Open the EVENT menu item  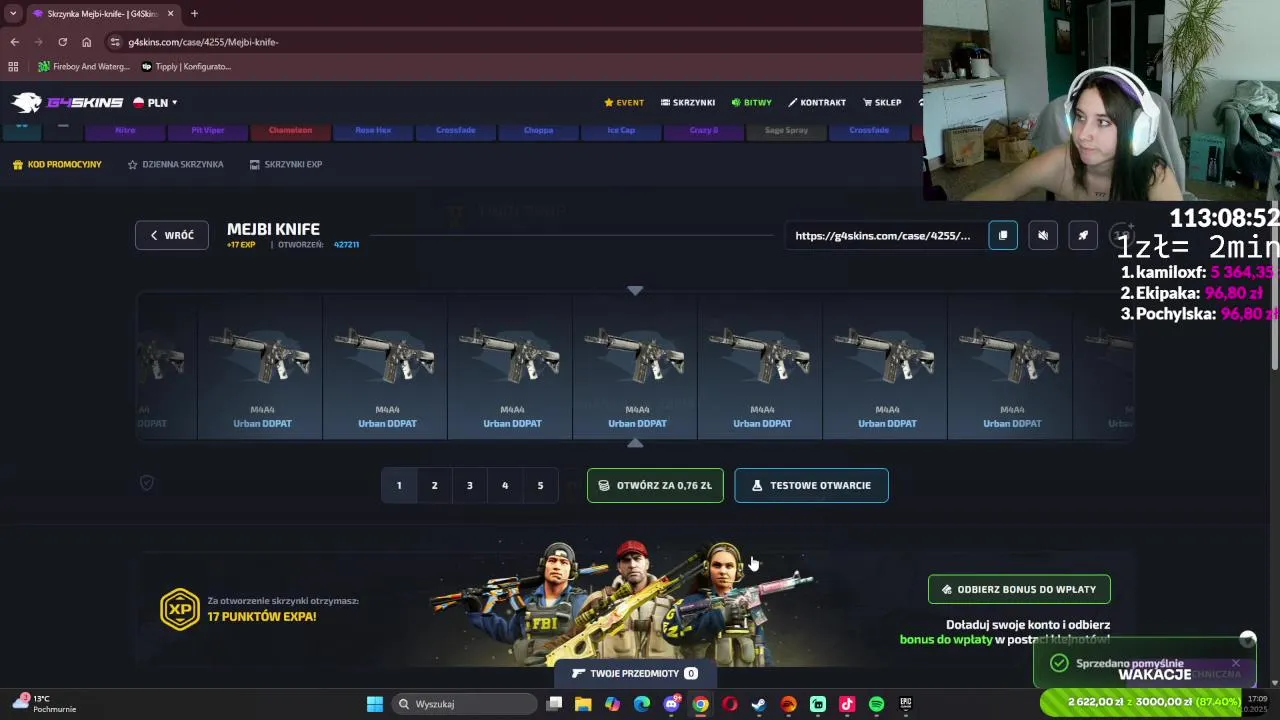pos(624,102)
